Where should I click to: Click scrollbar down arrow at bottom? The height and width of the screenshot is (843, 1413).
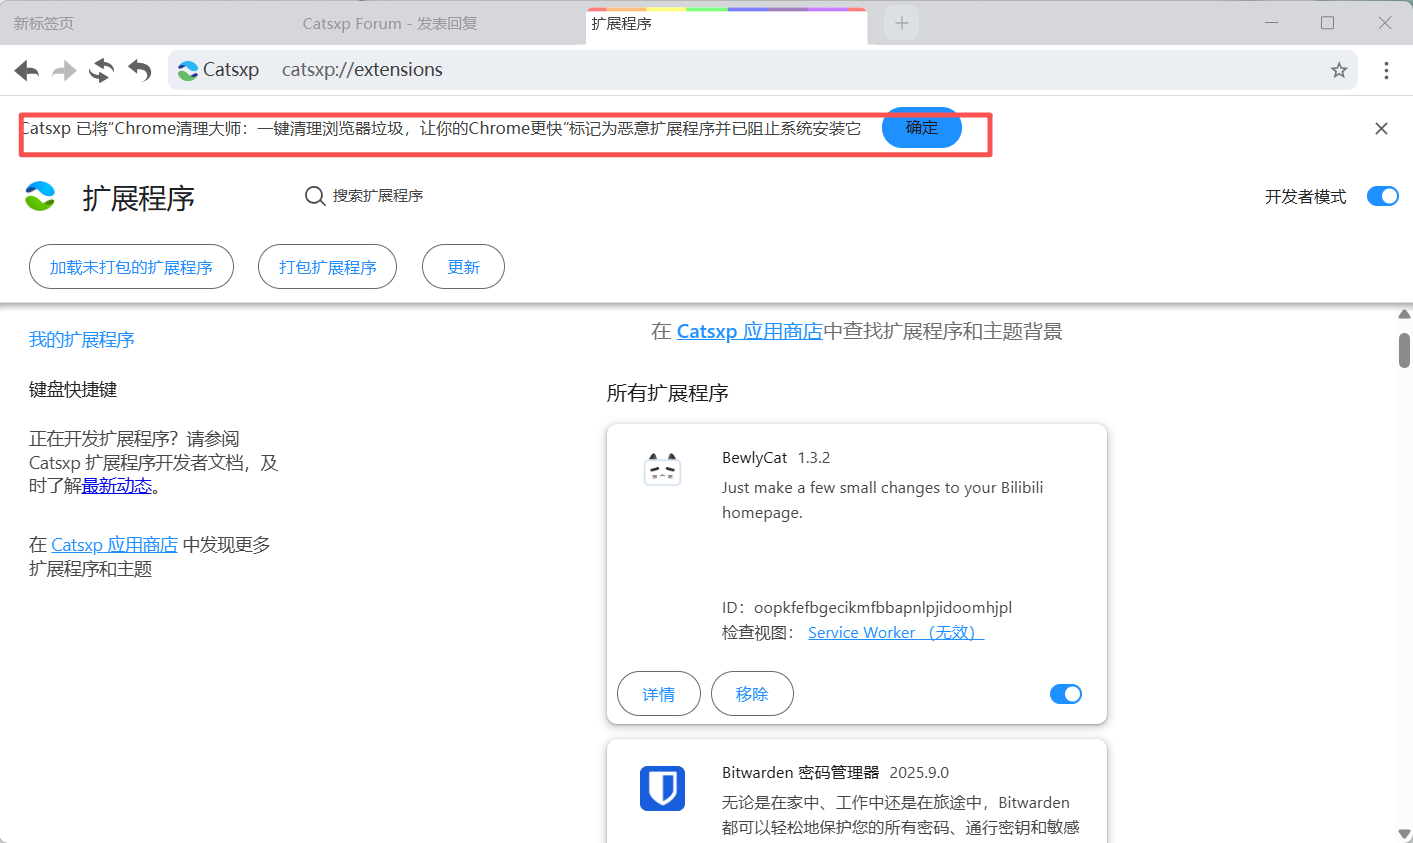click(x=1404, y=834)
